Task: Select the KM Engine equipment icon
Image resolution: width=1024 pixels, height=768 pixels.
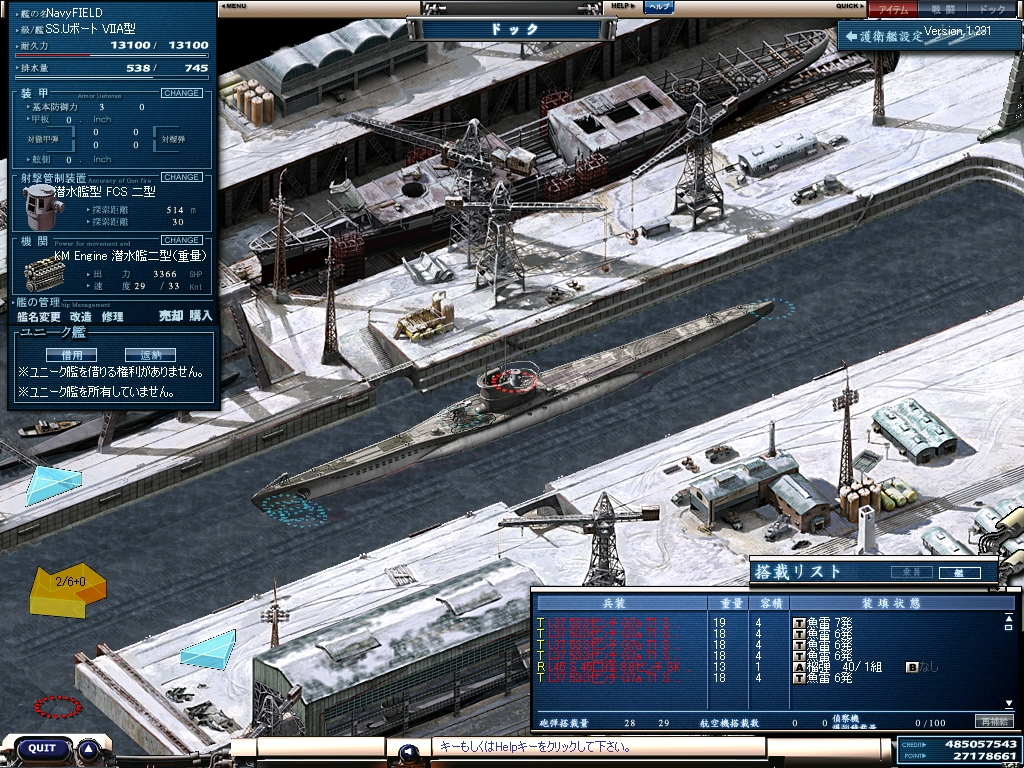Action: click(x=44, y=274)
